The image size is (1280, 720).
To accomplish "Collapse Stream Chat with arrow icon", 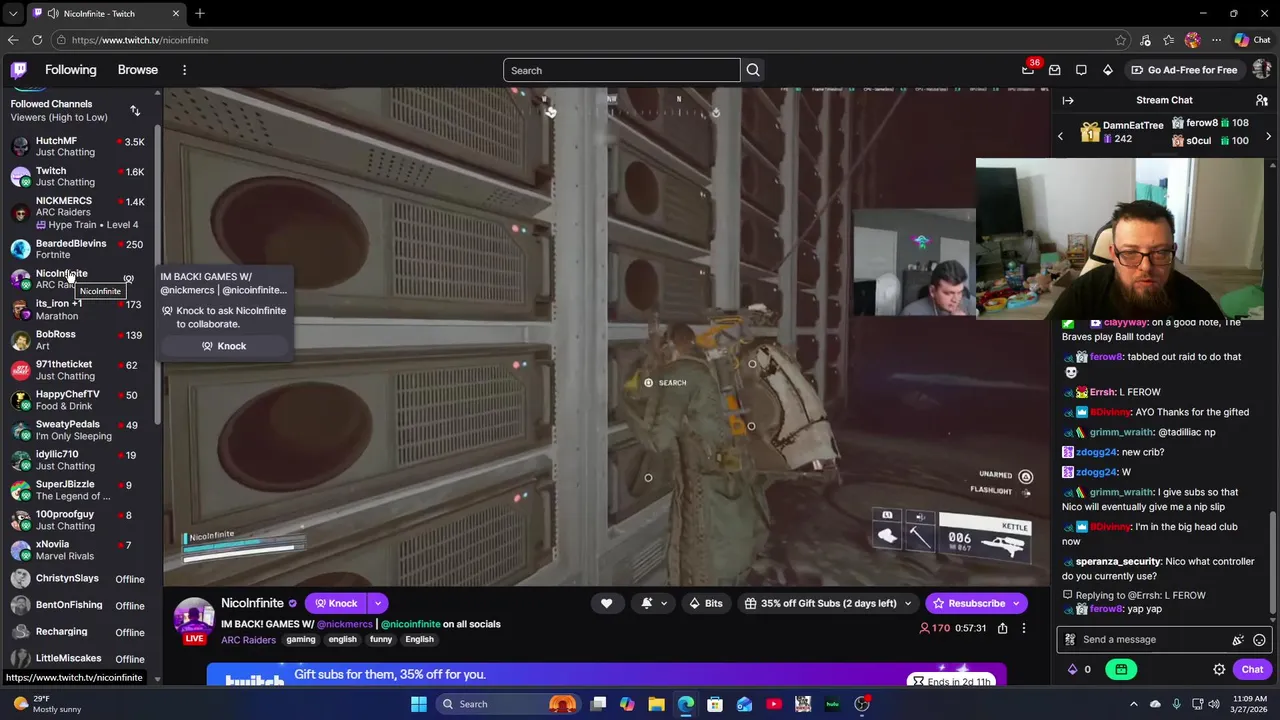I will 1068,100.
